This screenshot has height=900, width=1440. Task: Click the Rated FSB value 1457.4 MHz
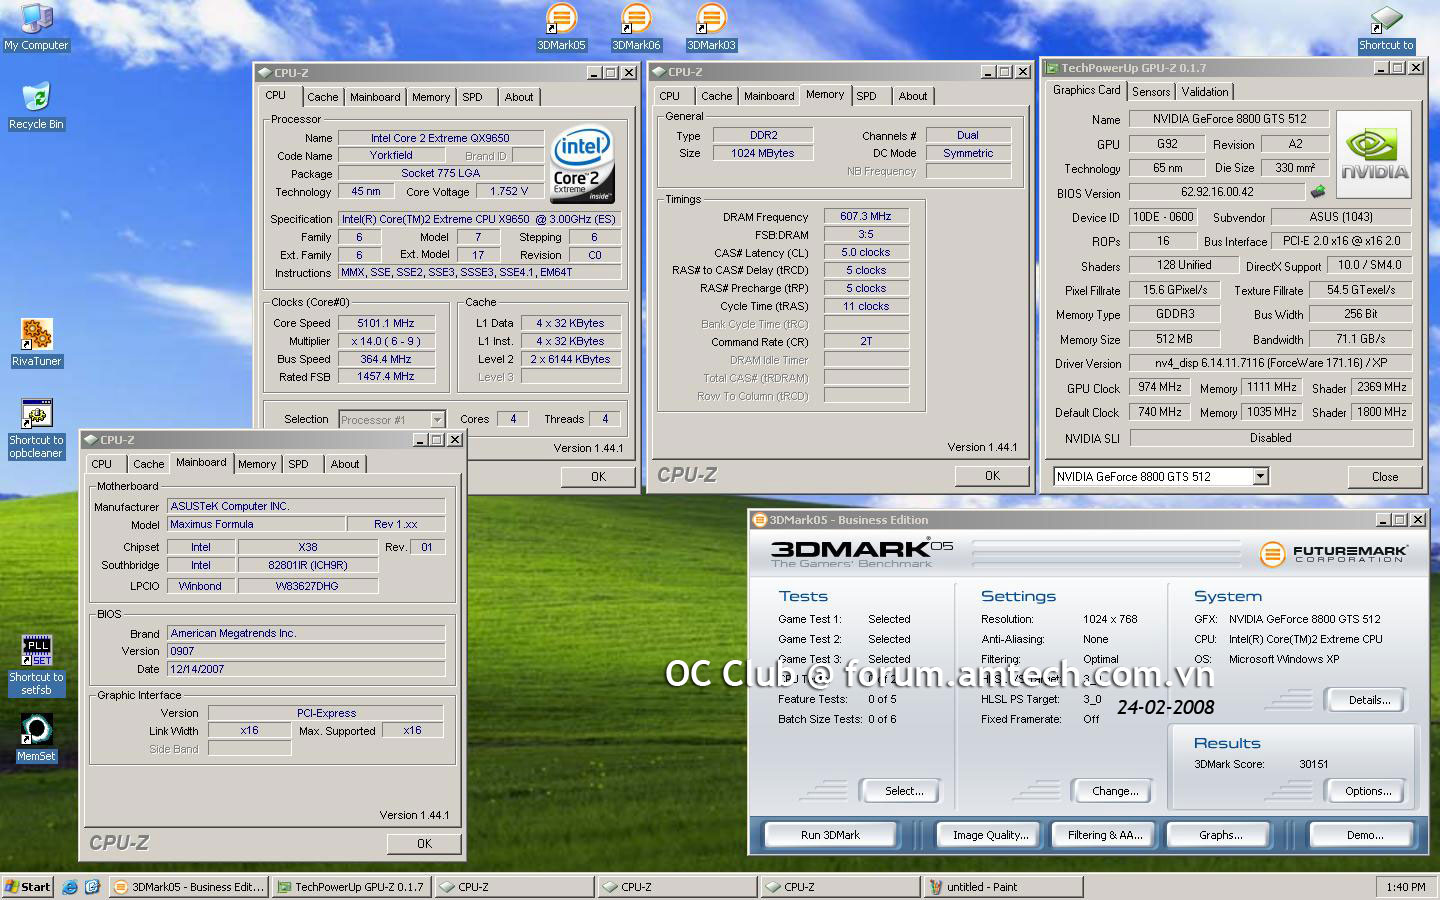[386, 376]
